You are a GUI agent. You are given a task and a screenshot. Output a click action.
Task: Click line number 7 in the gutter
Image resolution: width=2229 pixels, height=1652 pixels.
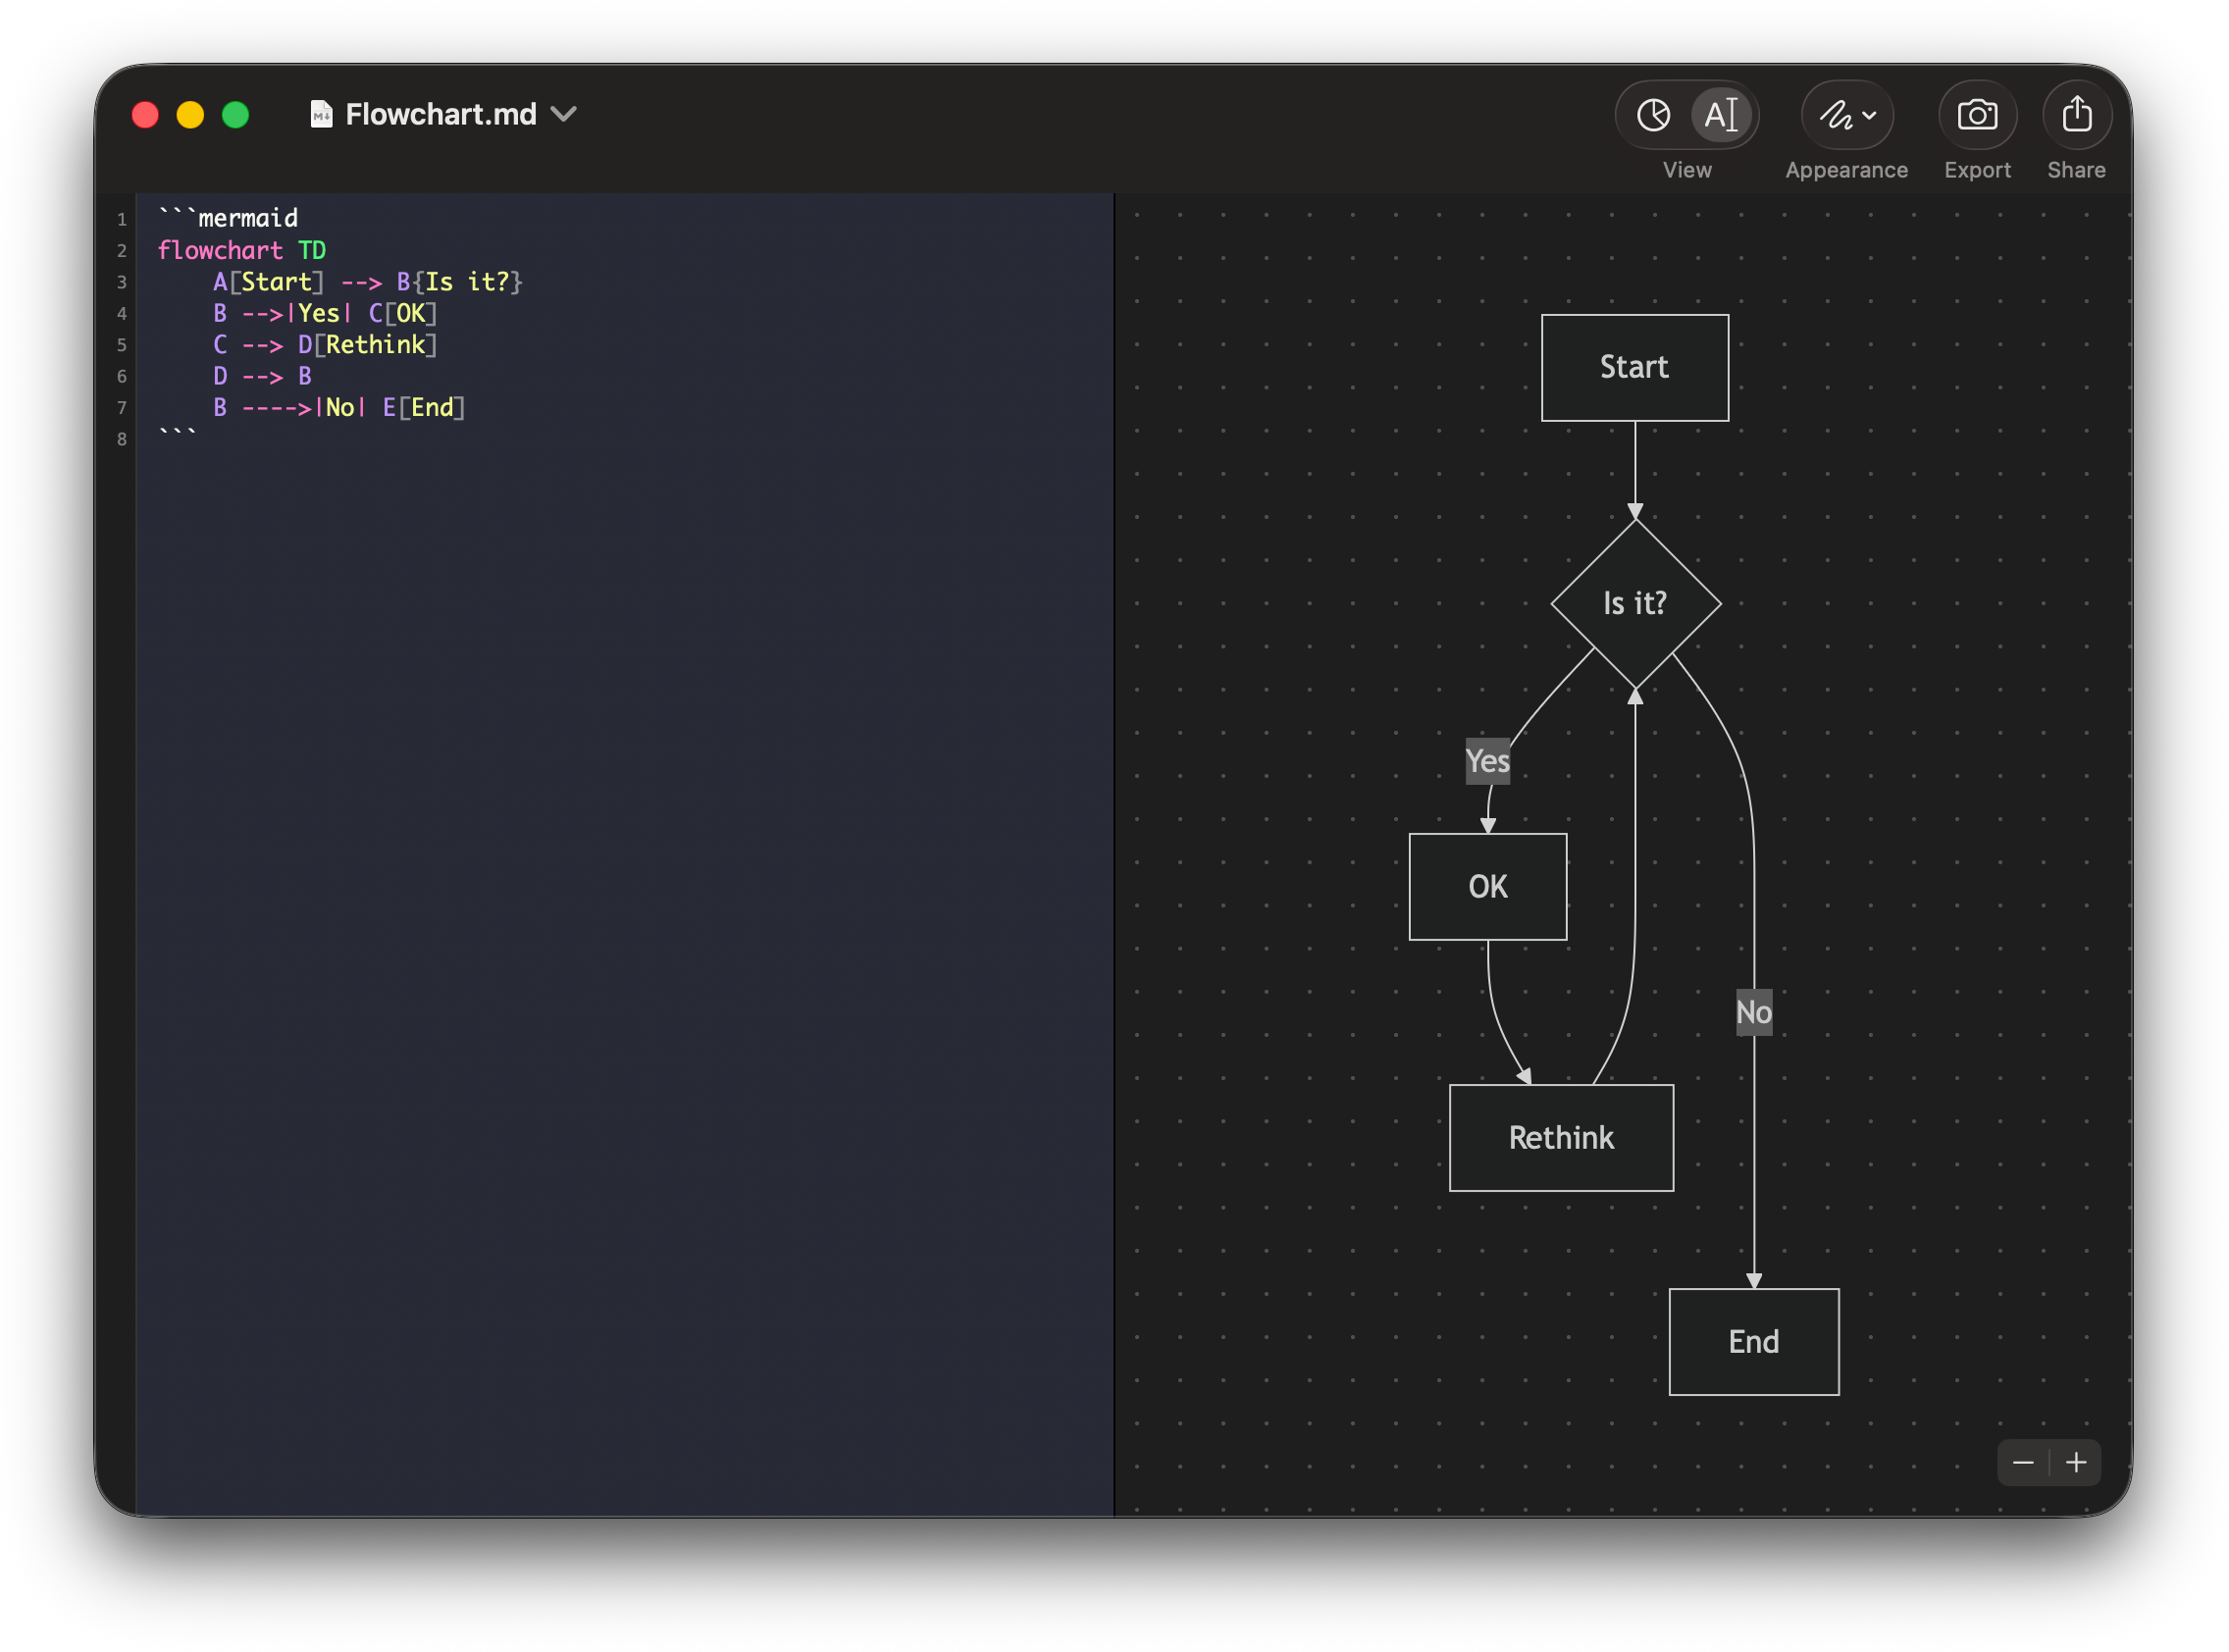pos(122,408)
